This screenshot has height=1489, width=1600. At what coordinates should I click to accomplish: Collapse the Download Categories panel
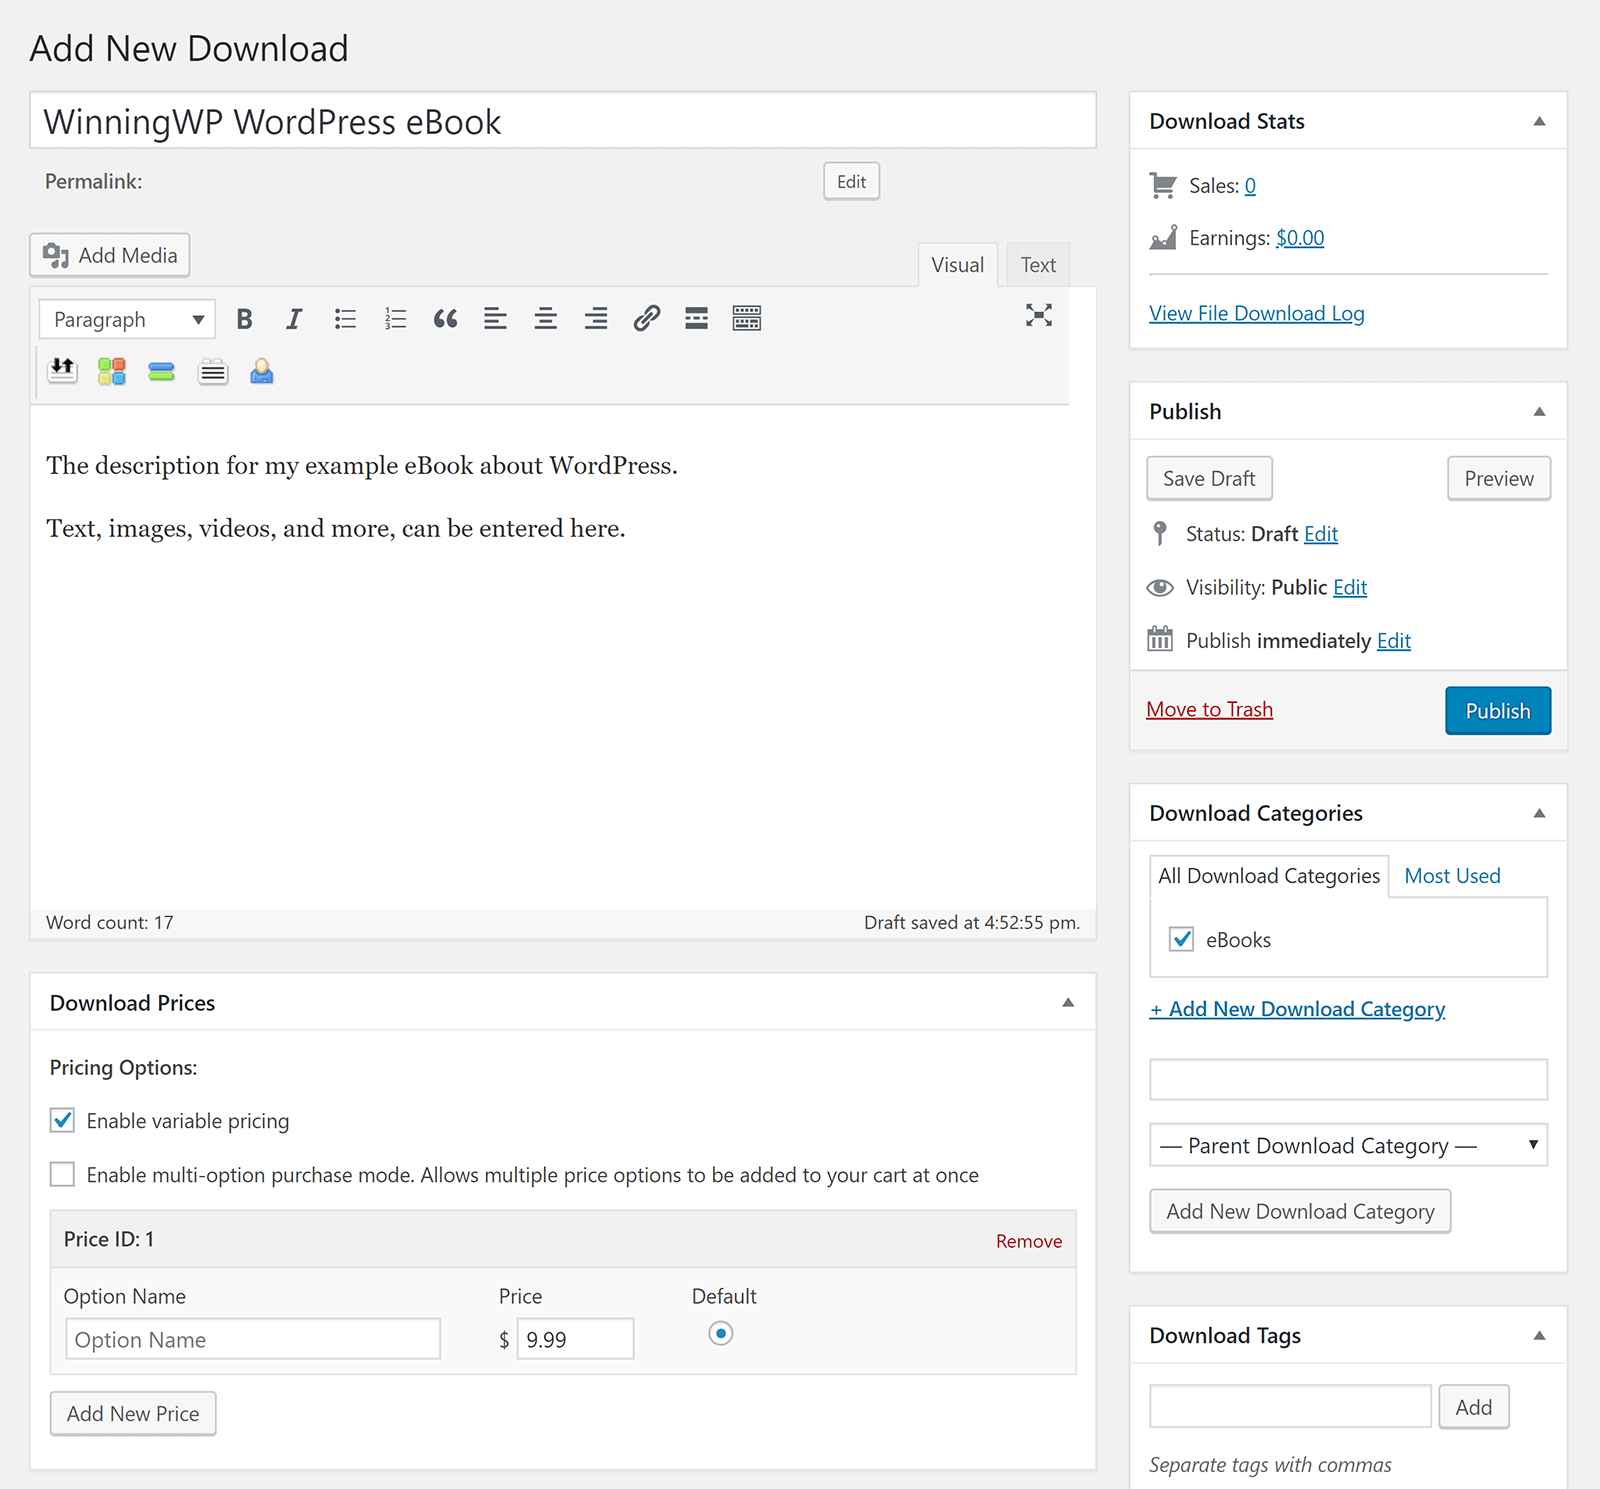[x=1540, y=813]
